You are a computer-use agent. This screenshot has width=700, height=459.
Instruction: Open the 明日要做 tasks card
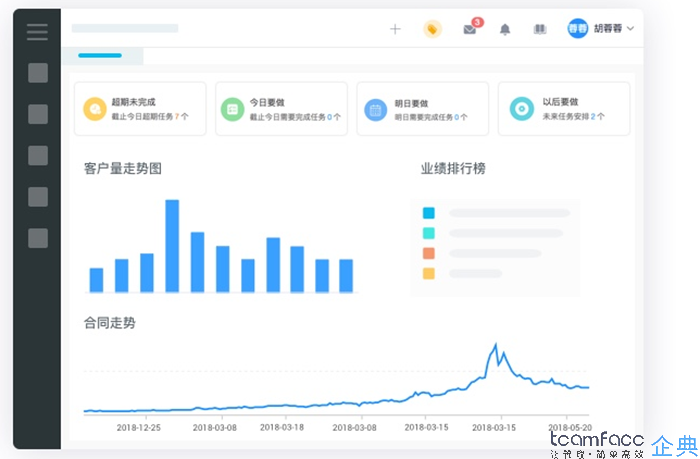click(422, 108)
